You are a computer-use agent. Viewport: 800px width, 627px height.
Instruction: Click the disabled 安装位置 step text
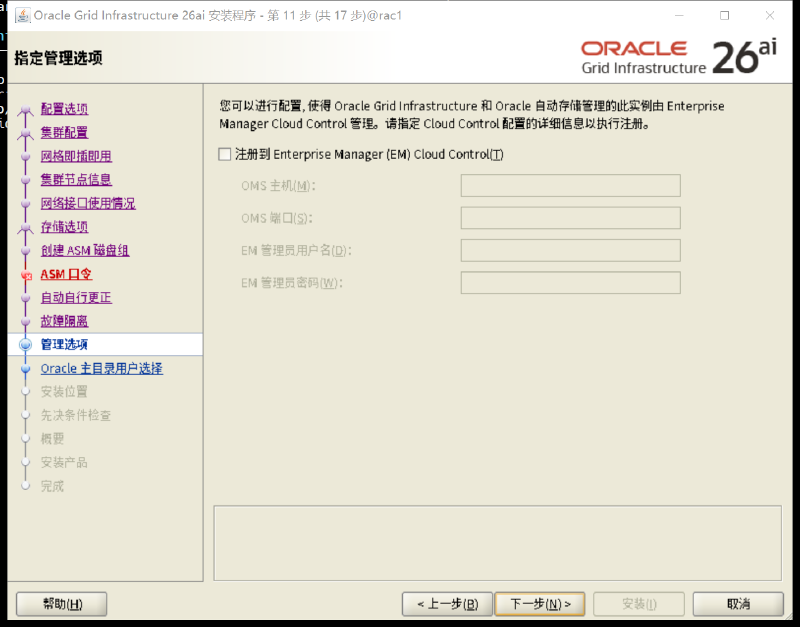tap(64, 392)
